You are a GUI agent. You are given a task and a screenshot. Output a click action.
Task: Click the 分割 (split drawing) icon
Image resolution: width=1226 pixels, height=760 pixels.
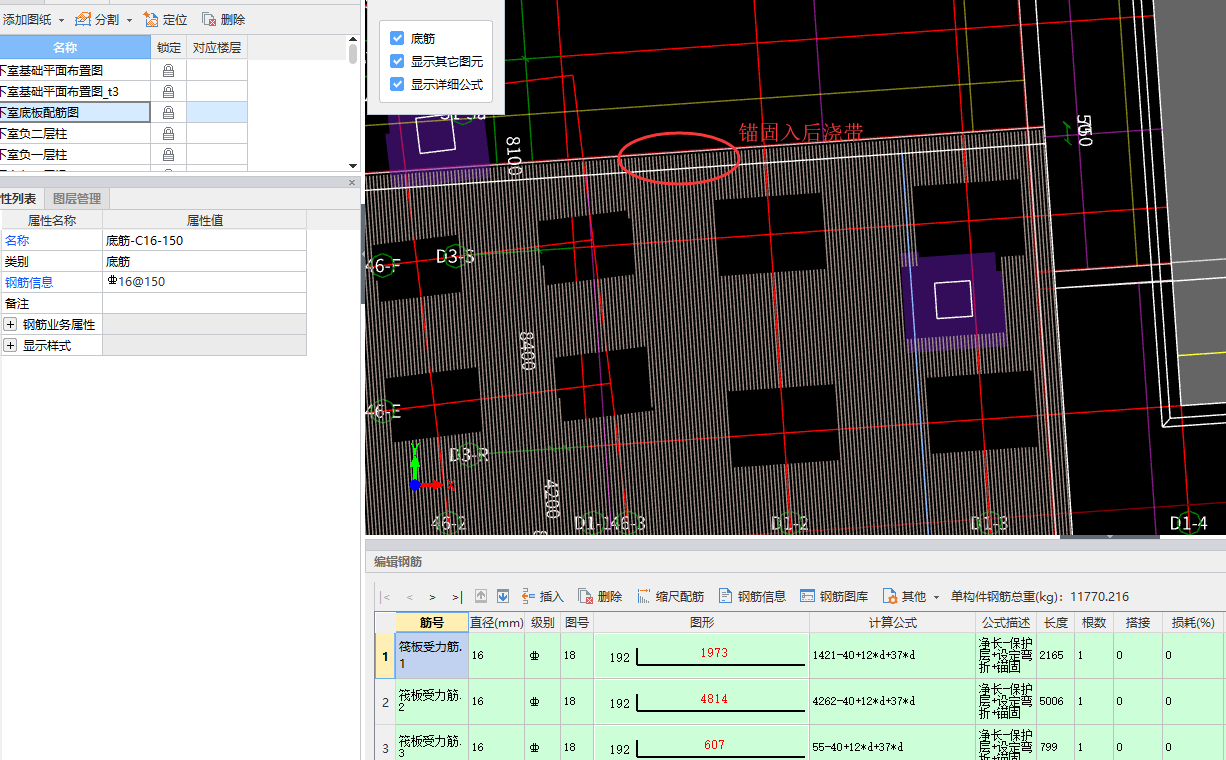(x=84, y=19)
